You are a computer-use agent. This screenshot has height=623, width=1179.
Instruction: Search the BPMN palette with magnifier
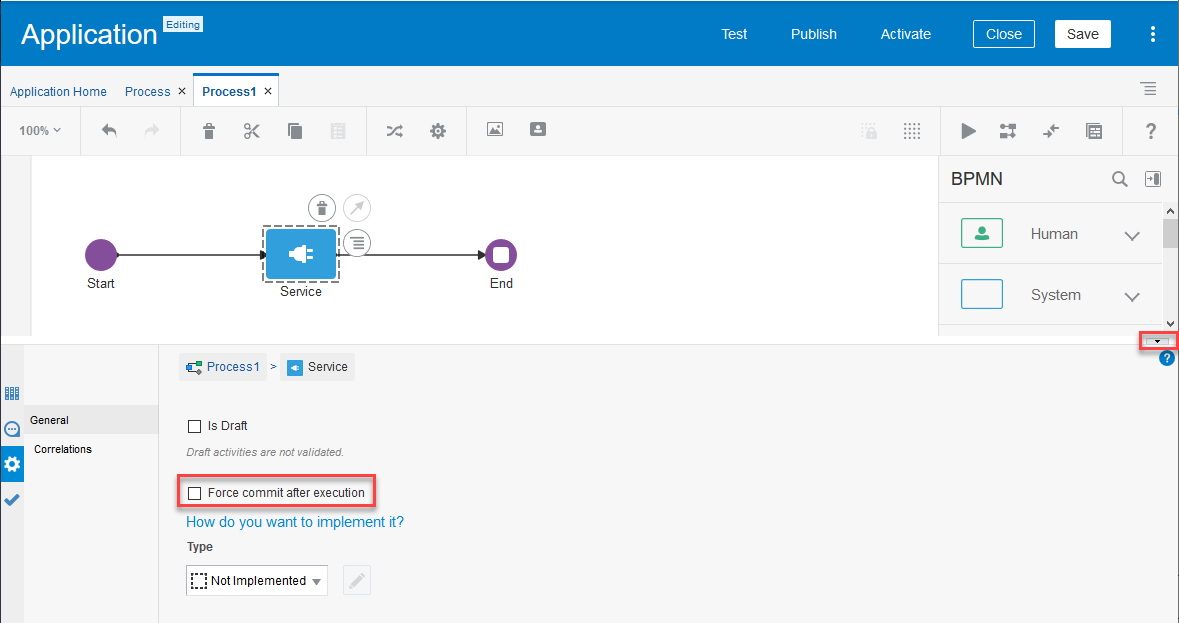pyautogui.click(x=1120, y=179)
